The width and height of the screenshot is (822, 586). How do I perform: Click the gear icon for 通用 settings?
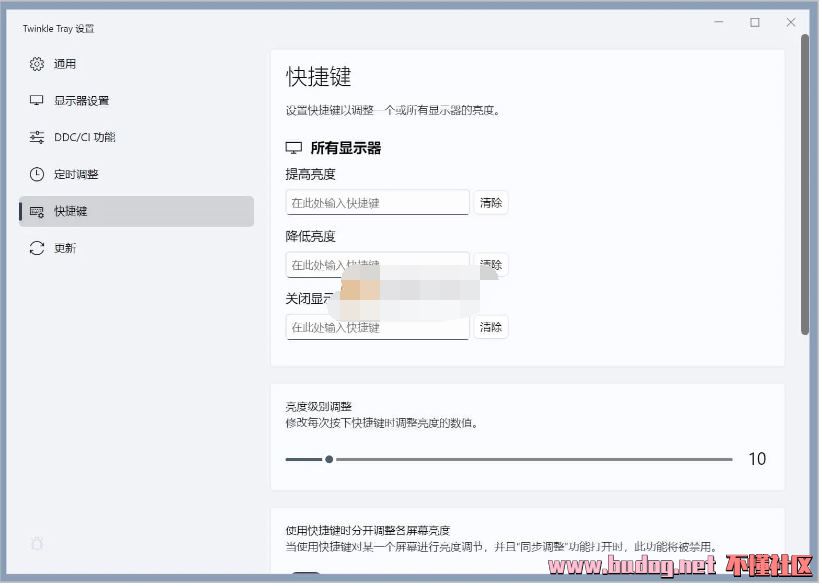(37, 64)
